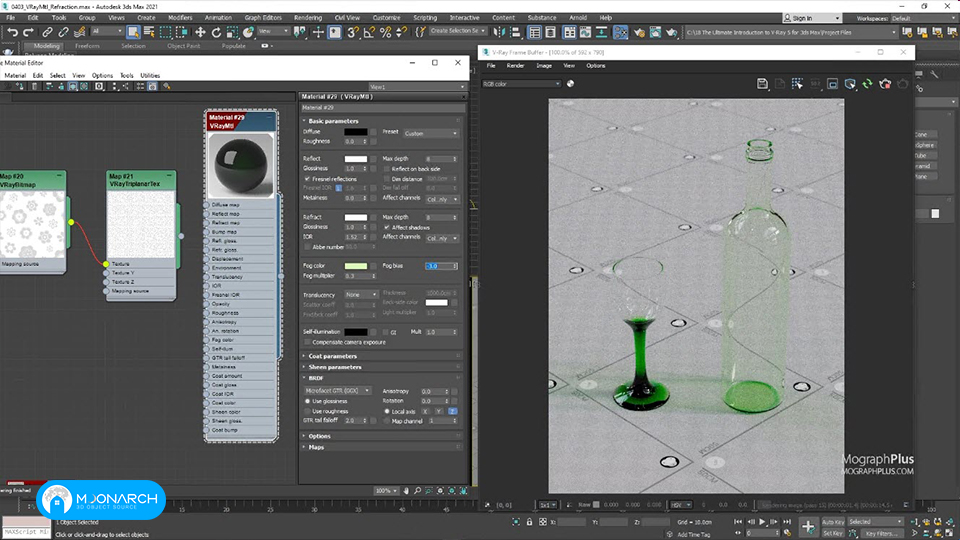Expand Coat parameters rollout
The height and width of the screenshot is (540, 960).
point(332,356)
